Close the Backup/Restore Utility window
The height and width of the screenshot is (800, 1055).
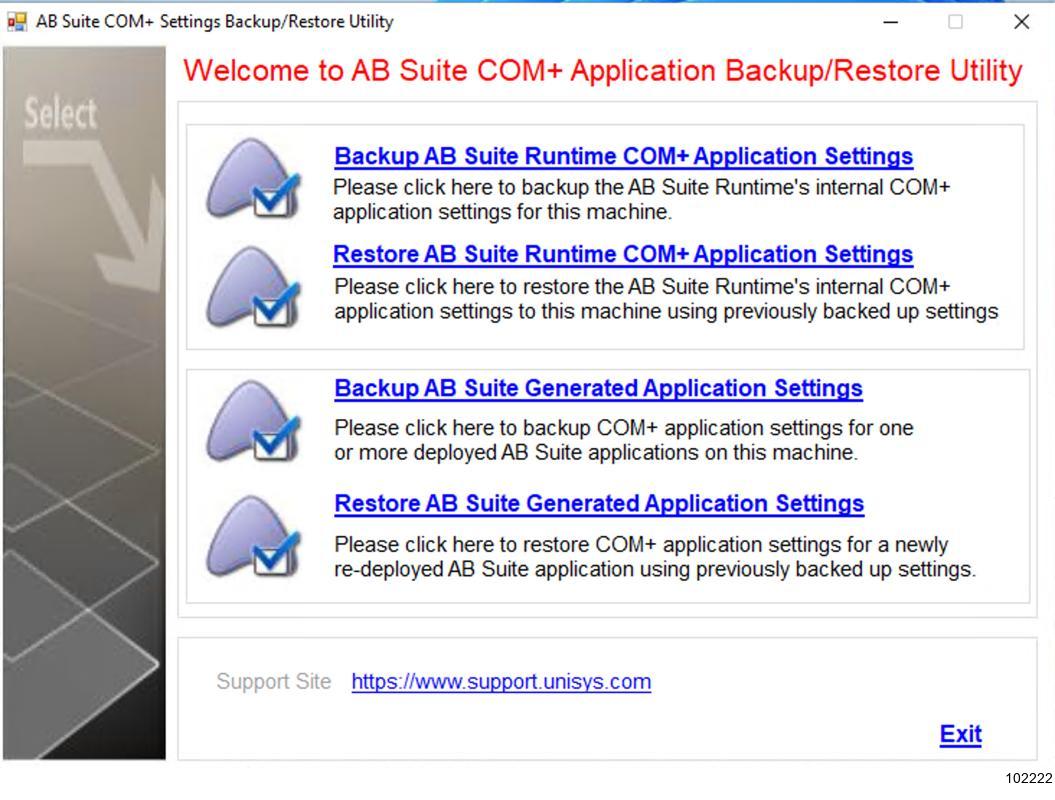[1021, 22]
